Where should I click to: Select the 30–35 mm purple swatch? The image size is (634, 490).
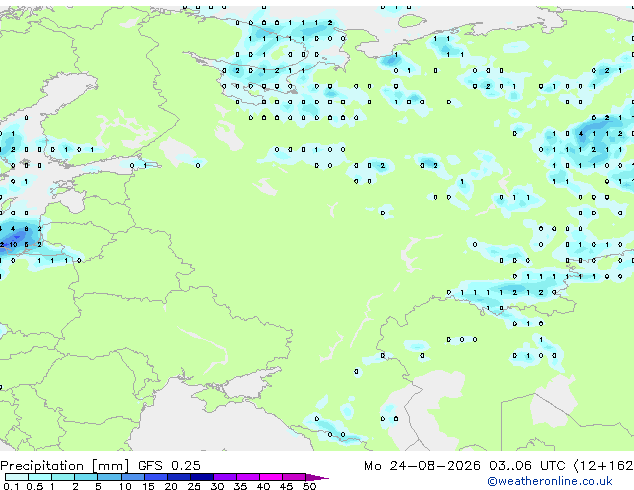click(x=224, y=477)
